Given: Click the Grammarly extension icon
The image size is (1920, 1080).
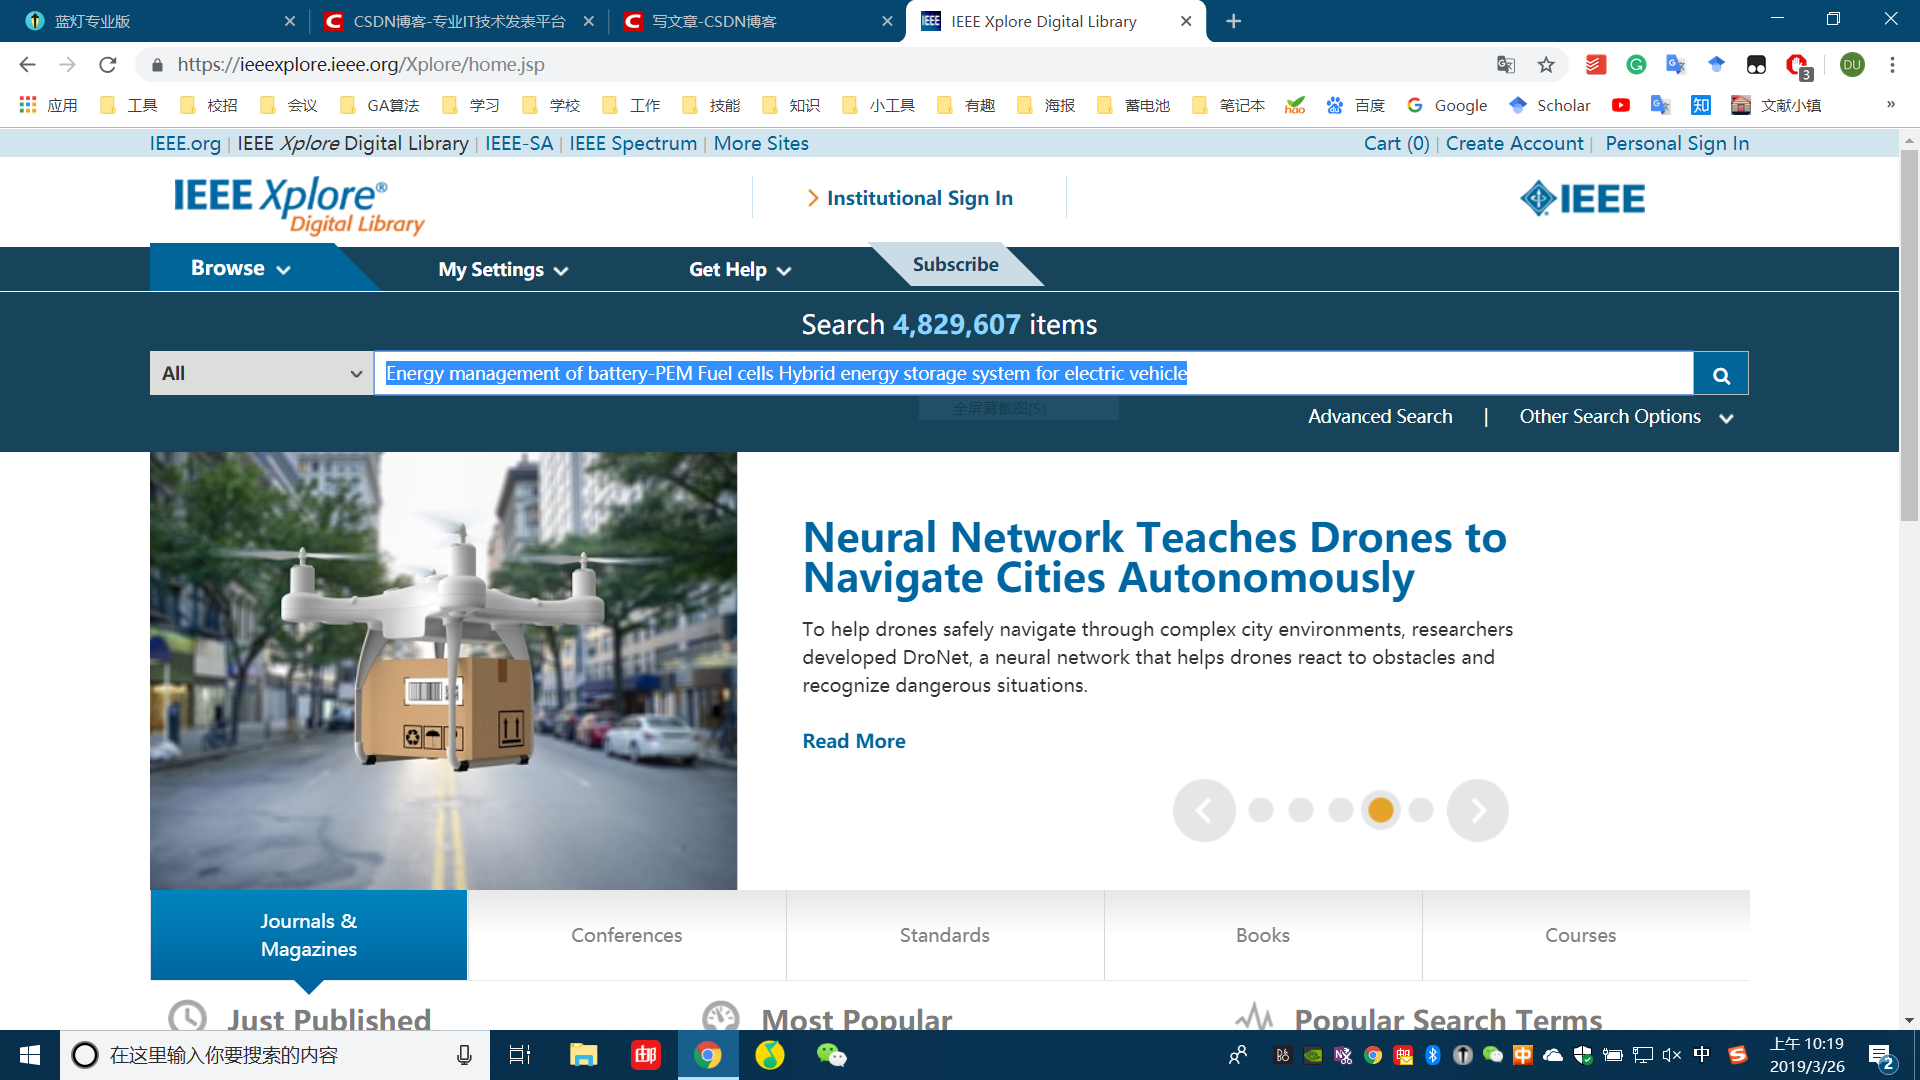Looking at the screenshot, I should click(1636, 65).
